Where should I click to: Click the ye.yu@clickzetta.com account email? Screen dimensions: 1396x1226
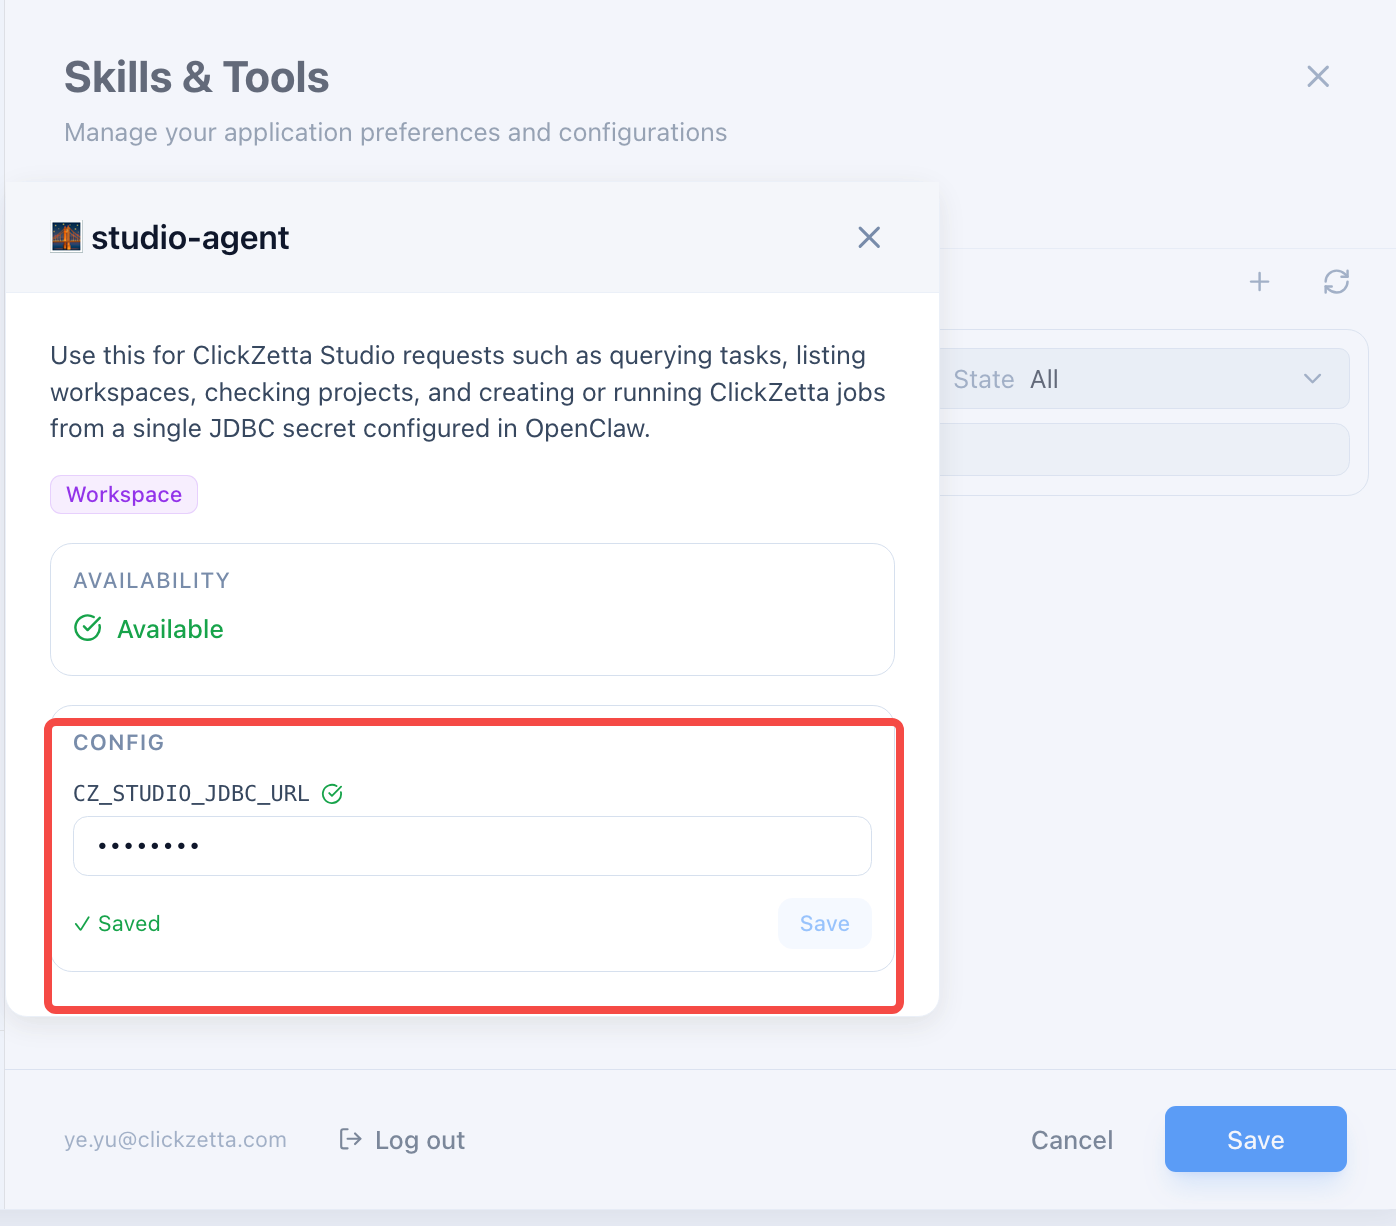click(175, 1140)
